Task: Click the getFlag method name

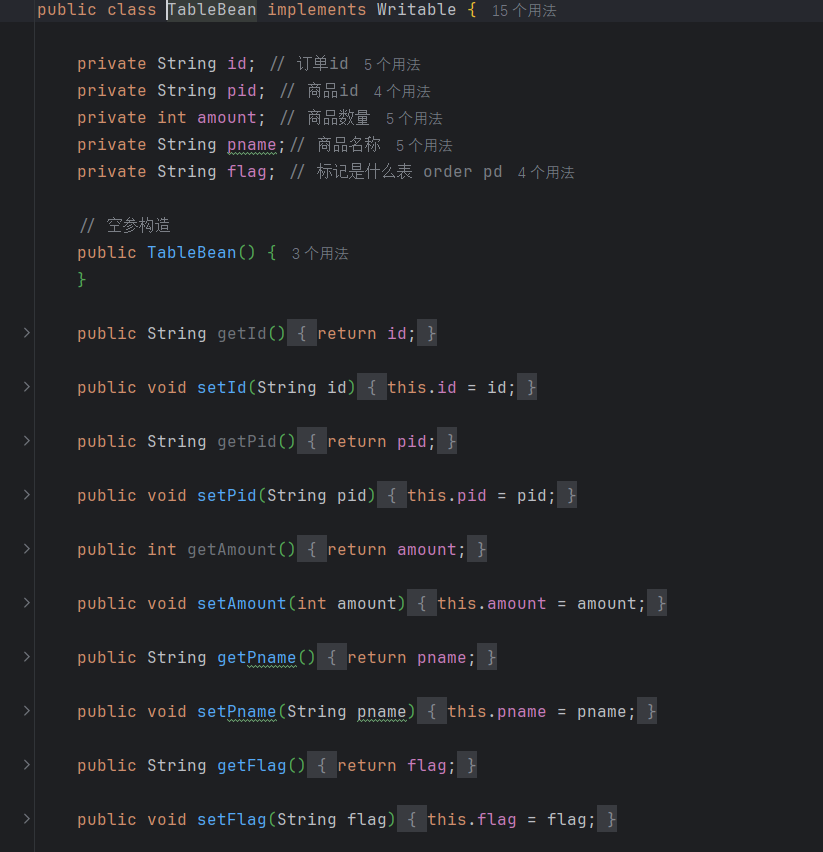Action: click(x=250, y=765)
